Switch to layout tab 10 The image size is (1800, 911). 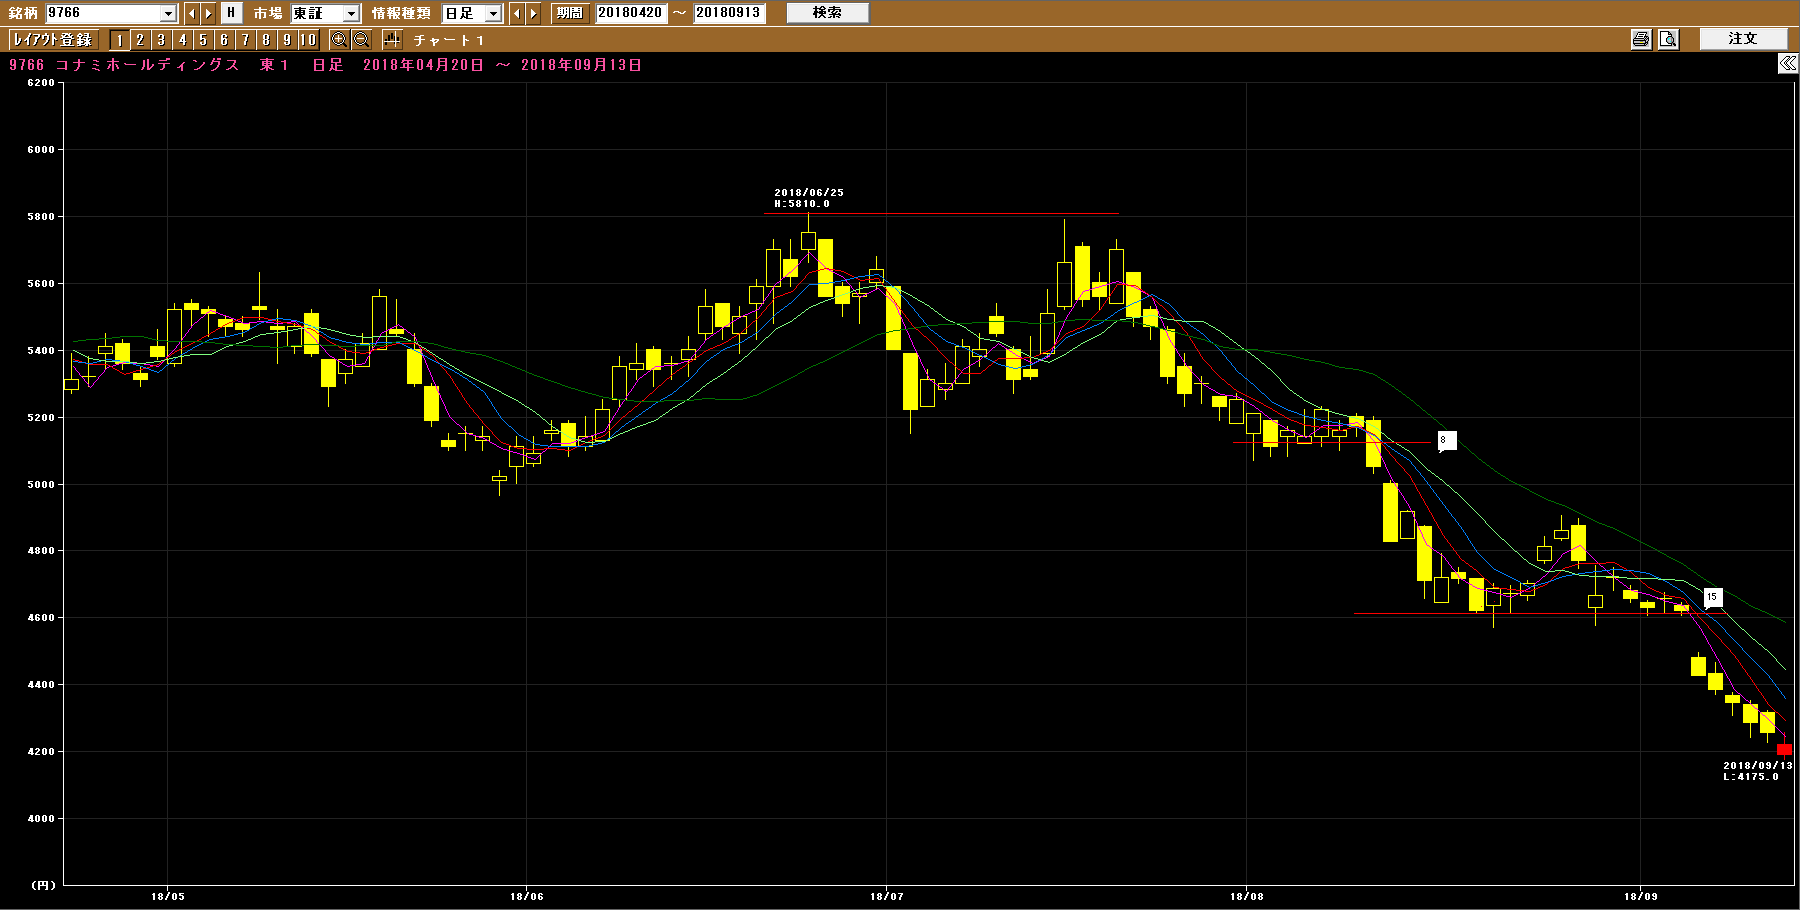pyautogui.click(x=308, y=40)
